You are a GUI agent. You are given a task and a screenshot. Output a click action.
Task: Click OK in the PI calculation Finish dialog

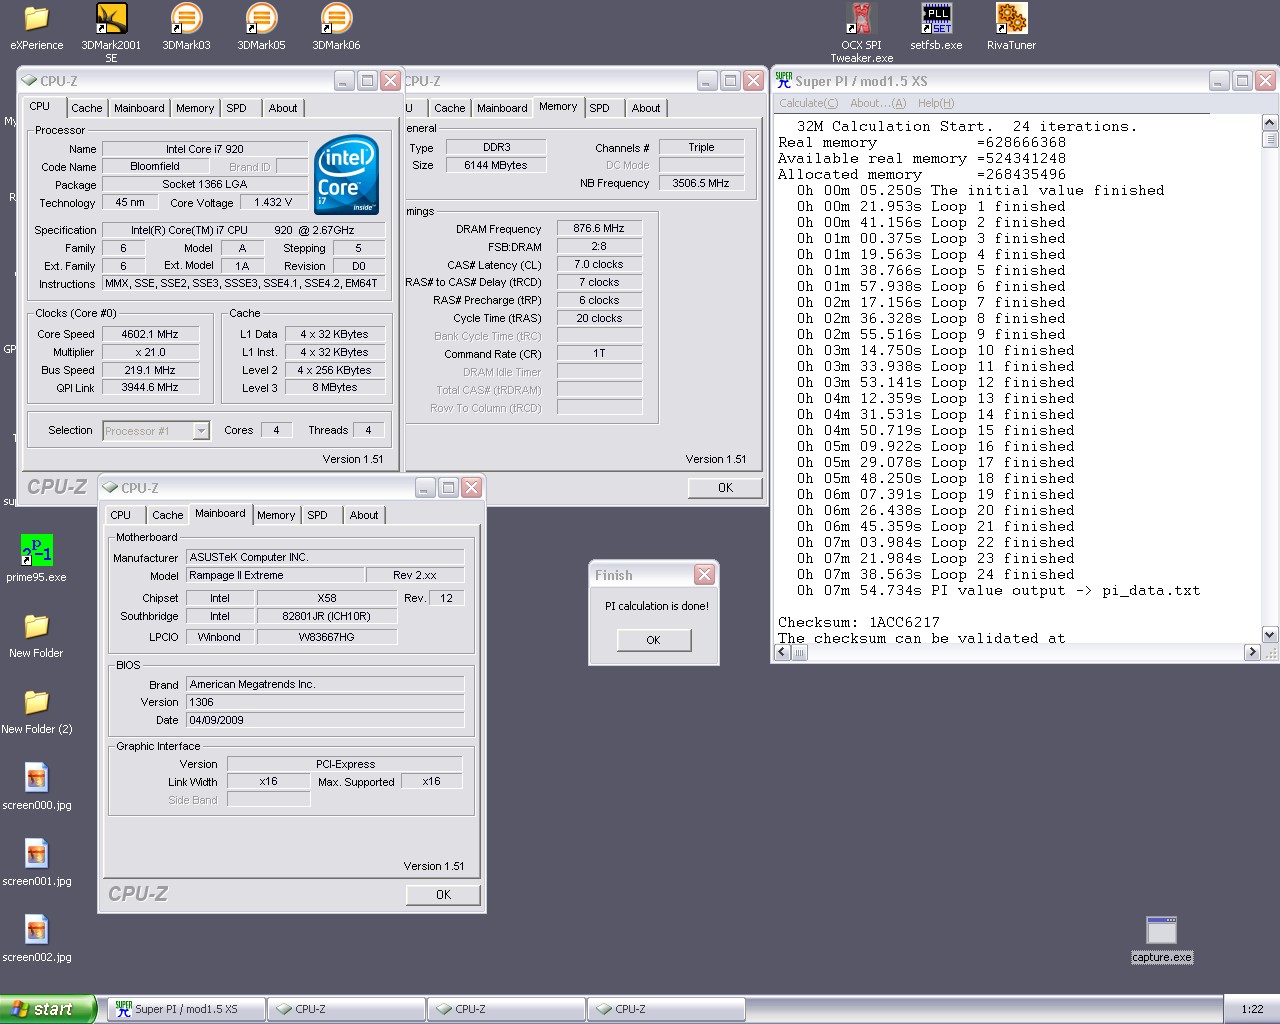pyautogui.click(x=654, y=640)
